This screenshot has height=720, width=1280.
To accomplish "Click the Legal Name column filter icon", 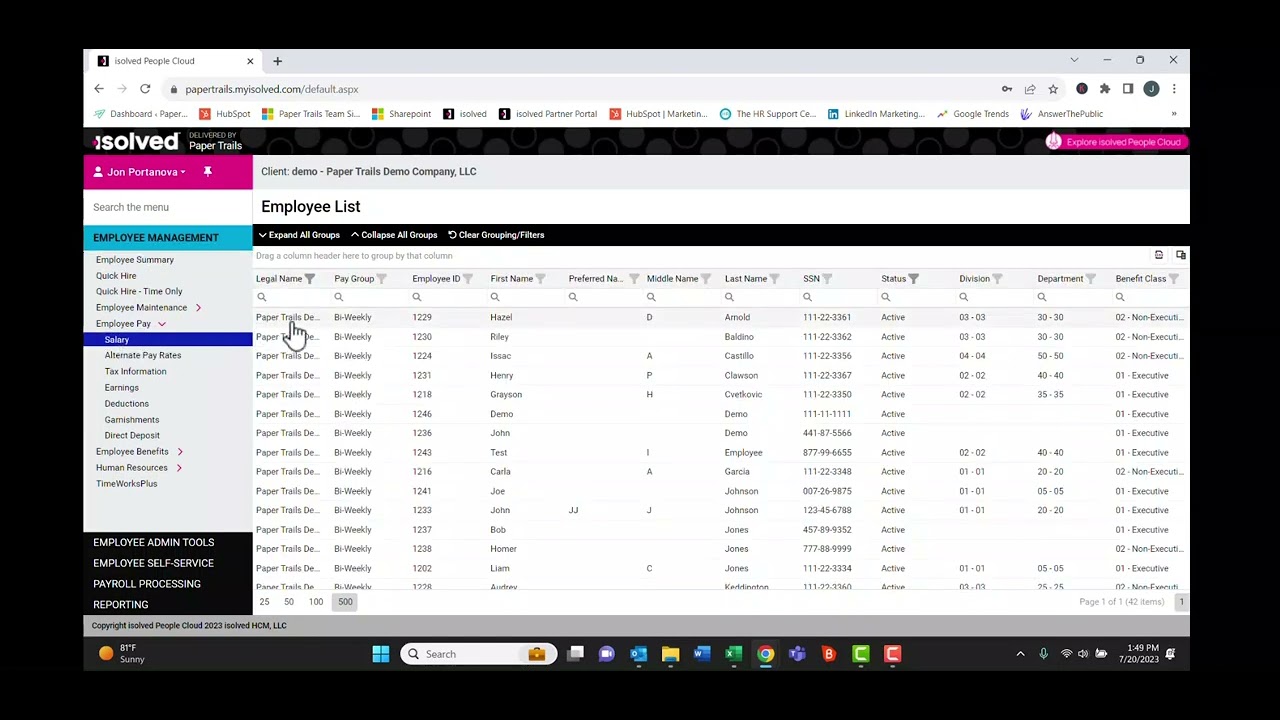I will point(309,279).
